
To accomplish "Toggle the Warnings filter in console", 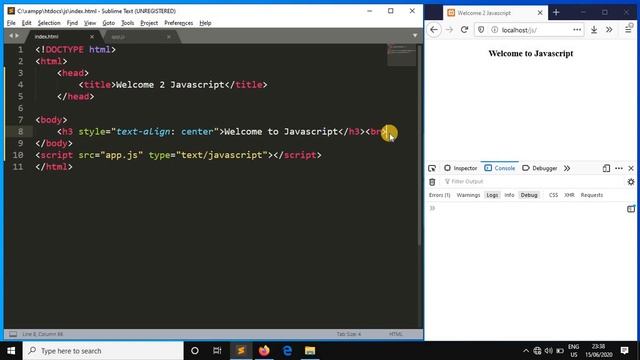I will click(468, 195).
